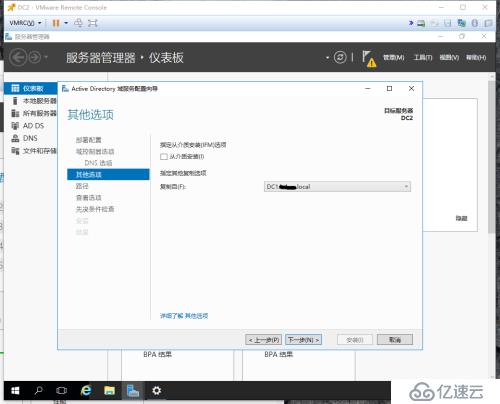Click the rightmost VMRC device icon
This screenshot has height=404, width=500.
(488, 23)
